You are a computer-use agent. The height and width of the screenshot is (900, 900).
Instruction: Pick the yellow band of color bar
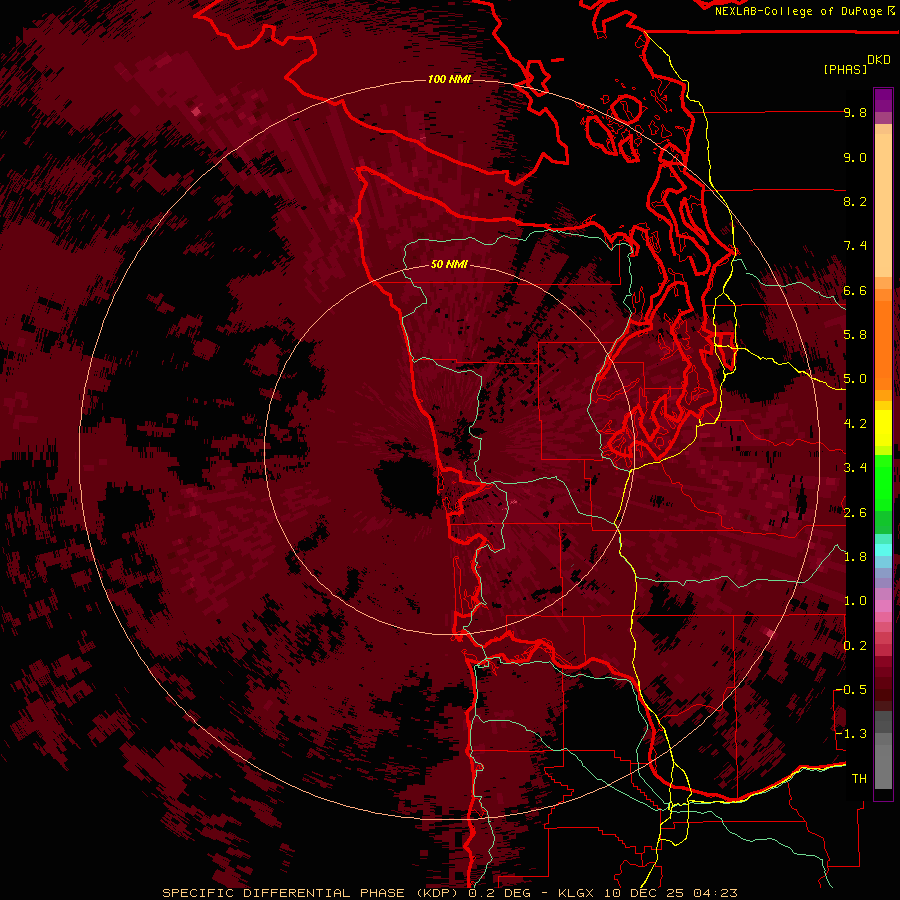883,428
